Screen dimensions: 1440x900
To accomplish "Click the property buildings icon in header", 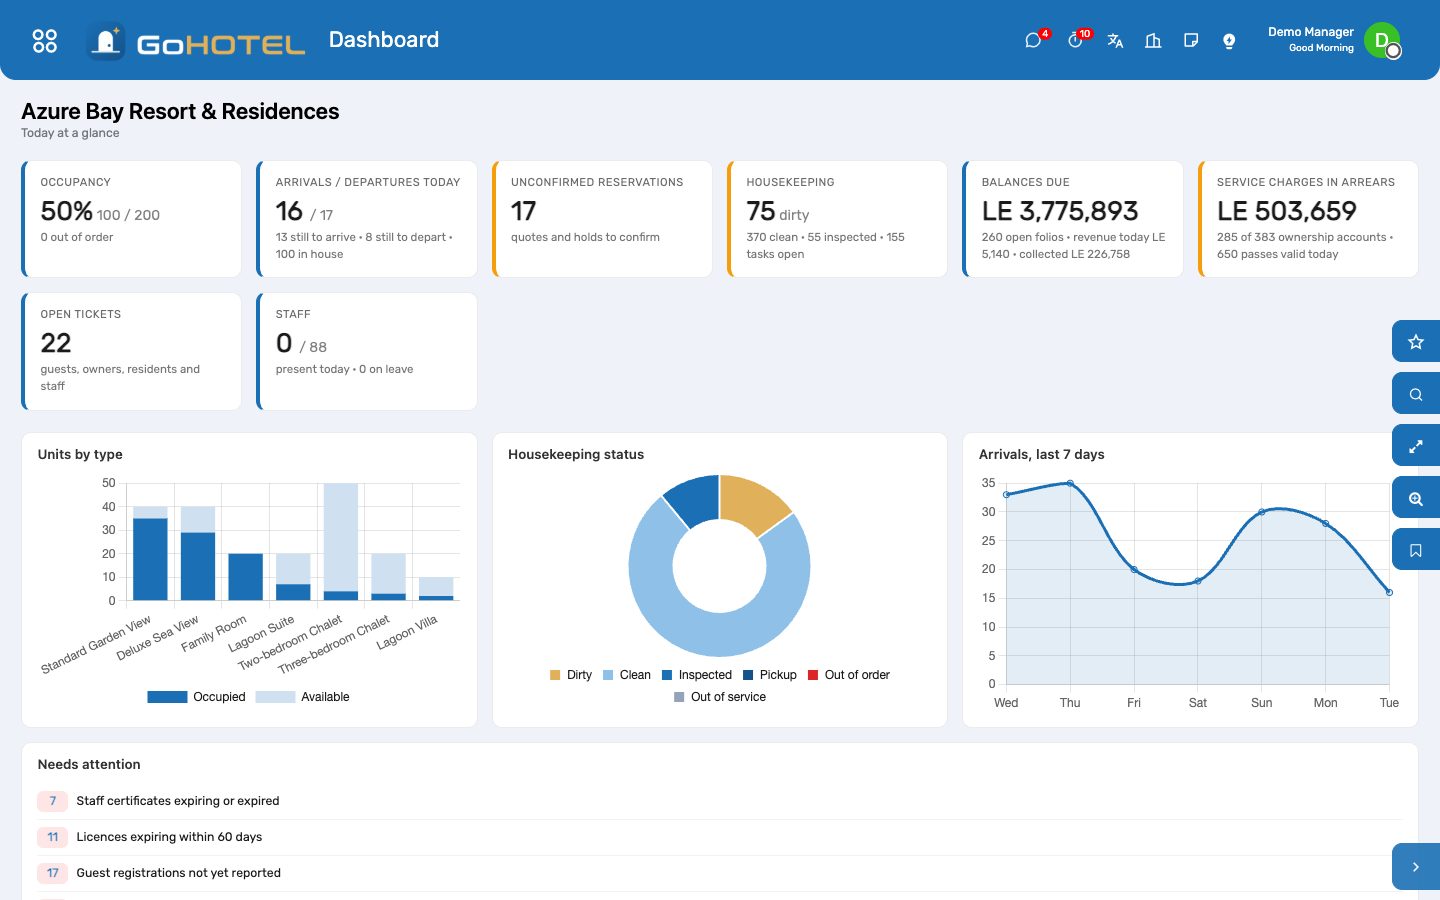I will point(1153,41).
